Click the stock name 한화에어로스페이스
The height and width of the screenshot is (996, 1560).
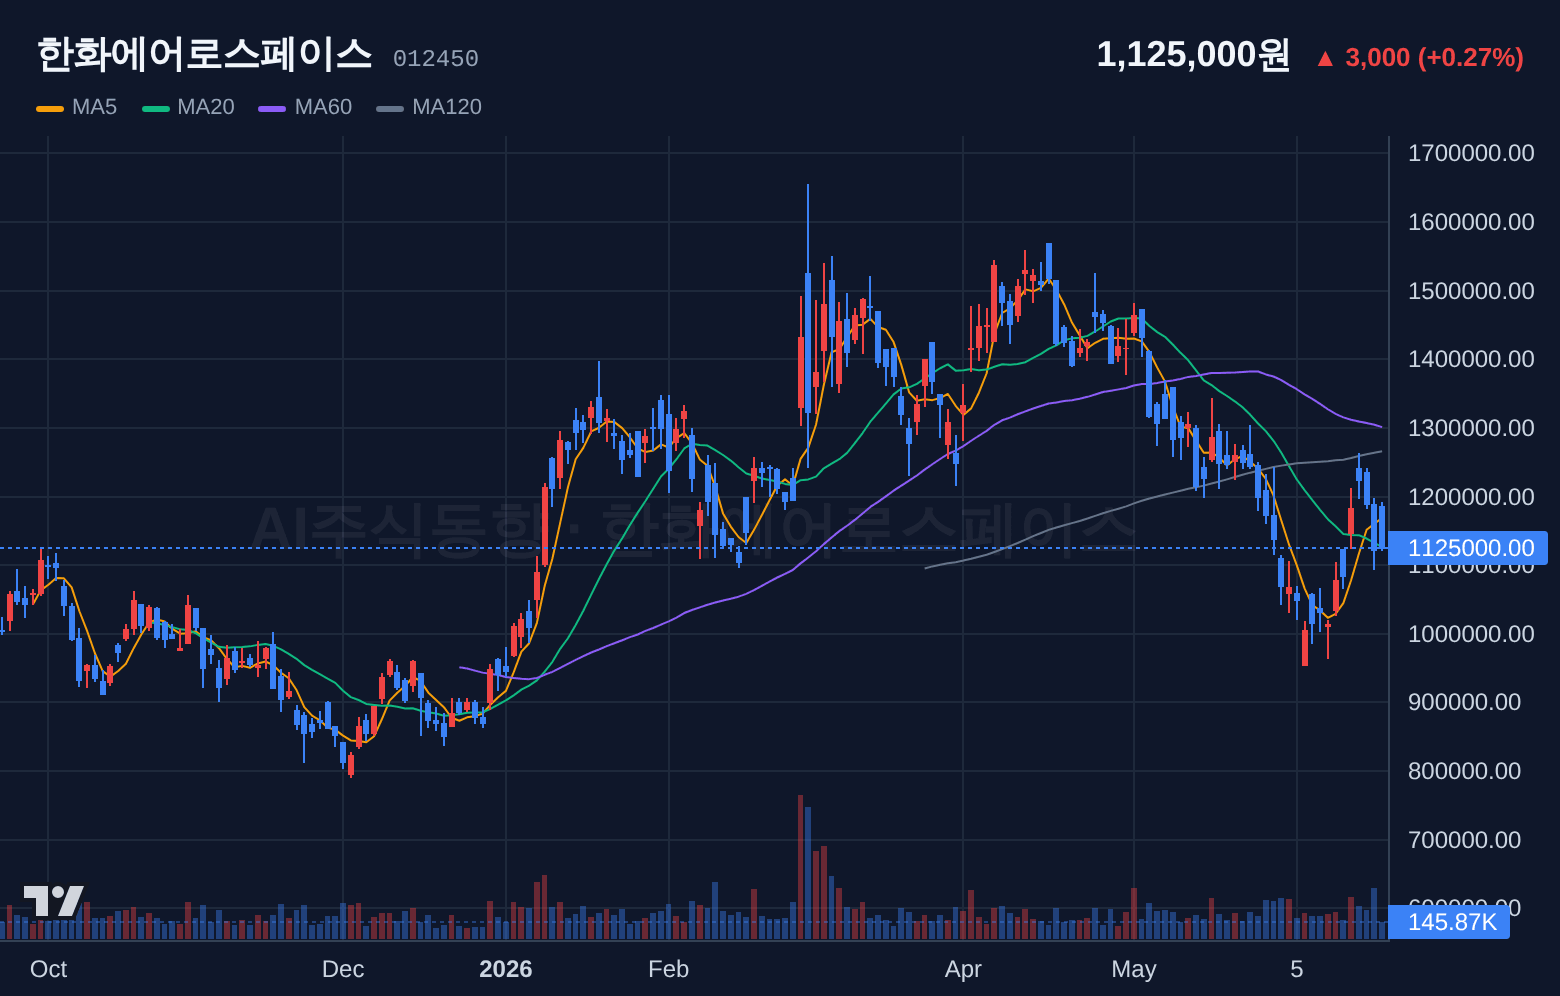coord(205,54)
